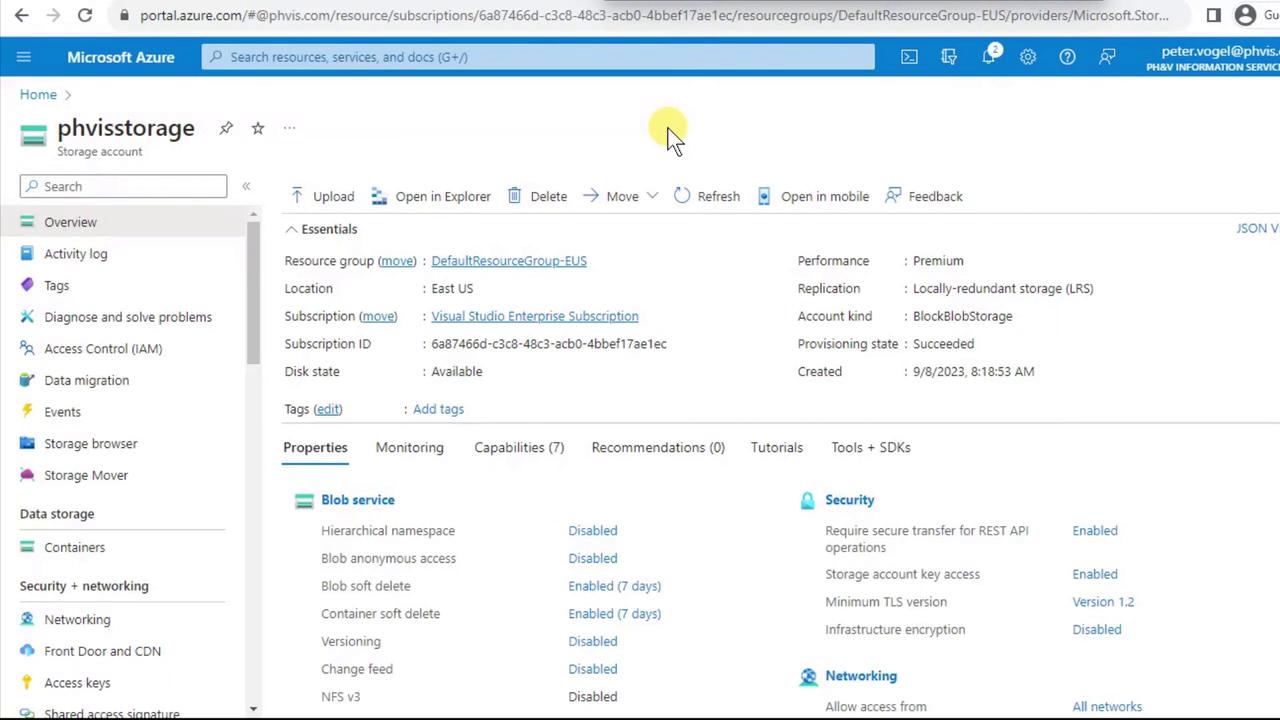Click All networks link
The width and height of the screenshot is (1280, 720).
tap(1107, 707)
